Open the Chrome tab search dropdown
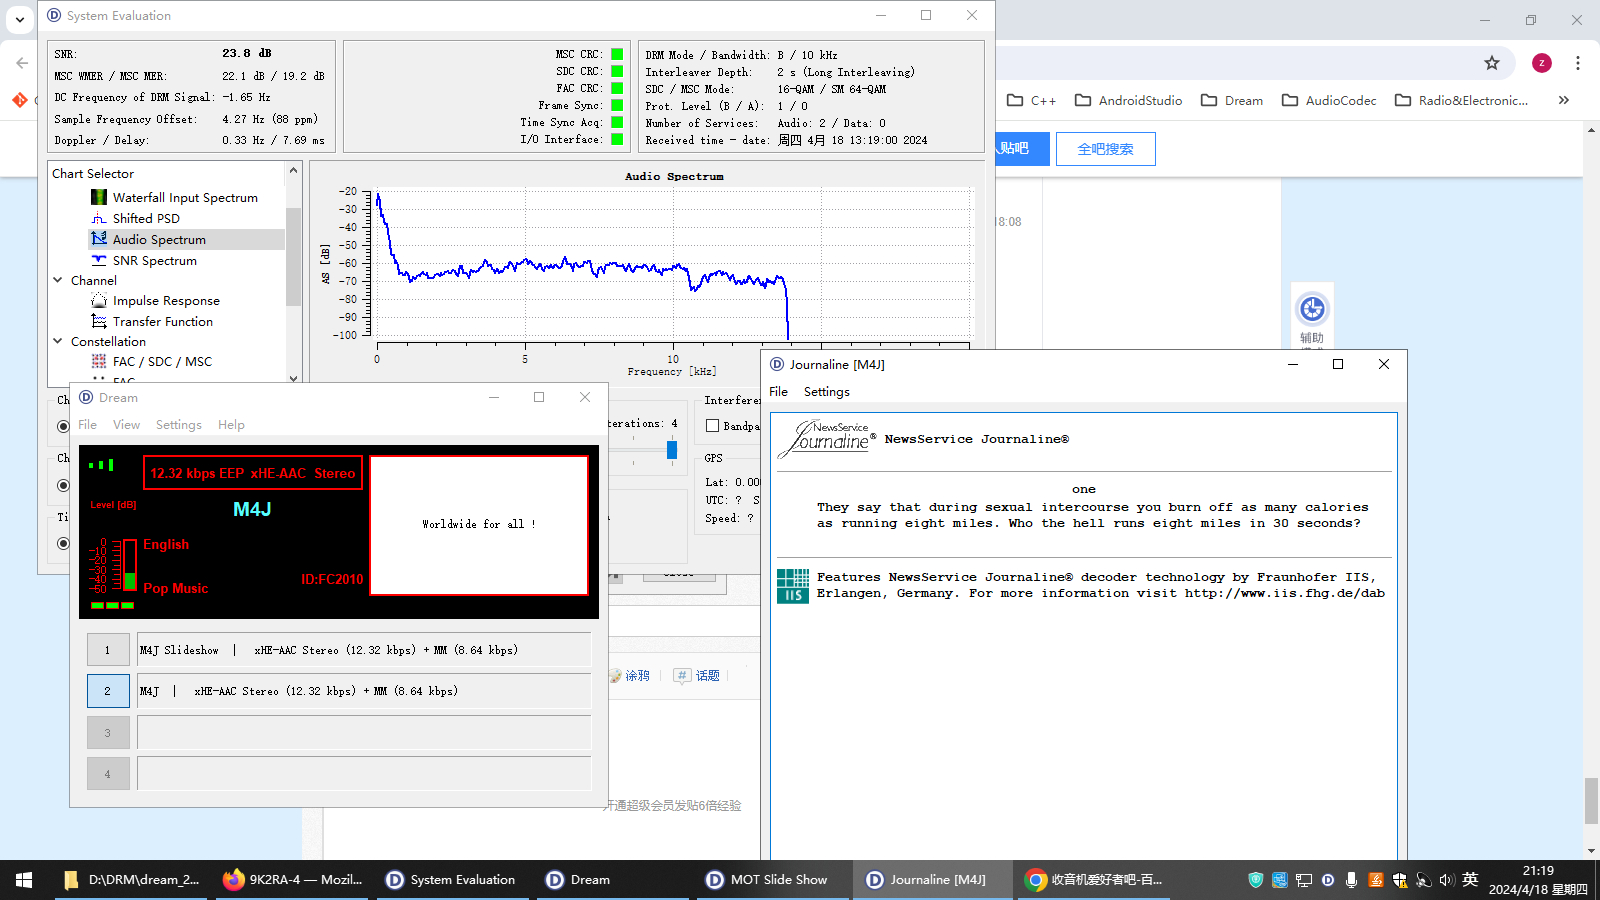The width and height of the screenshot is (1600, 900). [20, 19]
